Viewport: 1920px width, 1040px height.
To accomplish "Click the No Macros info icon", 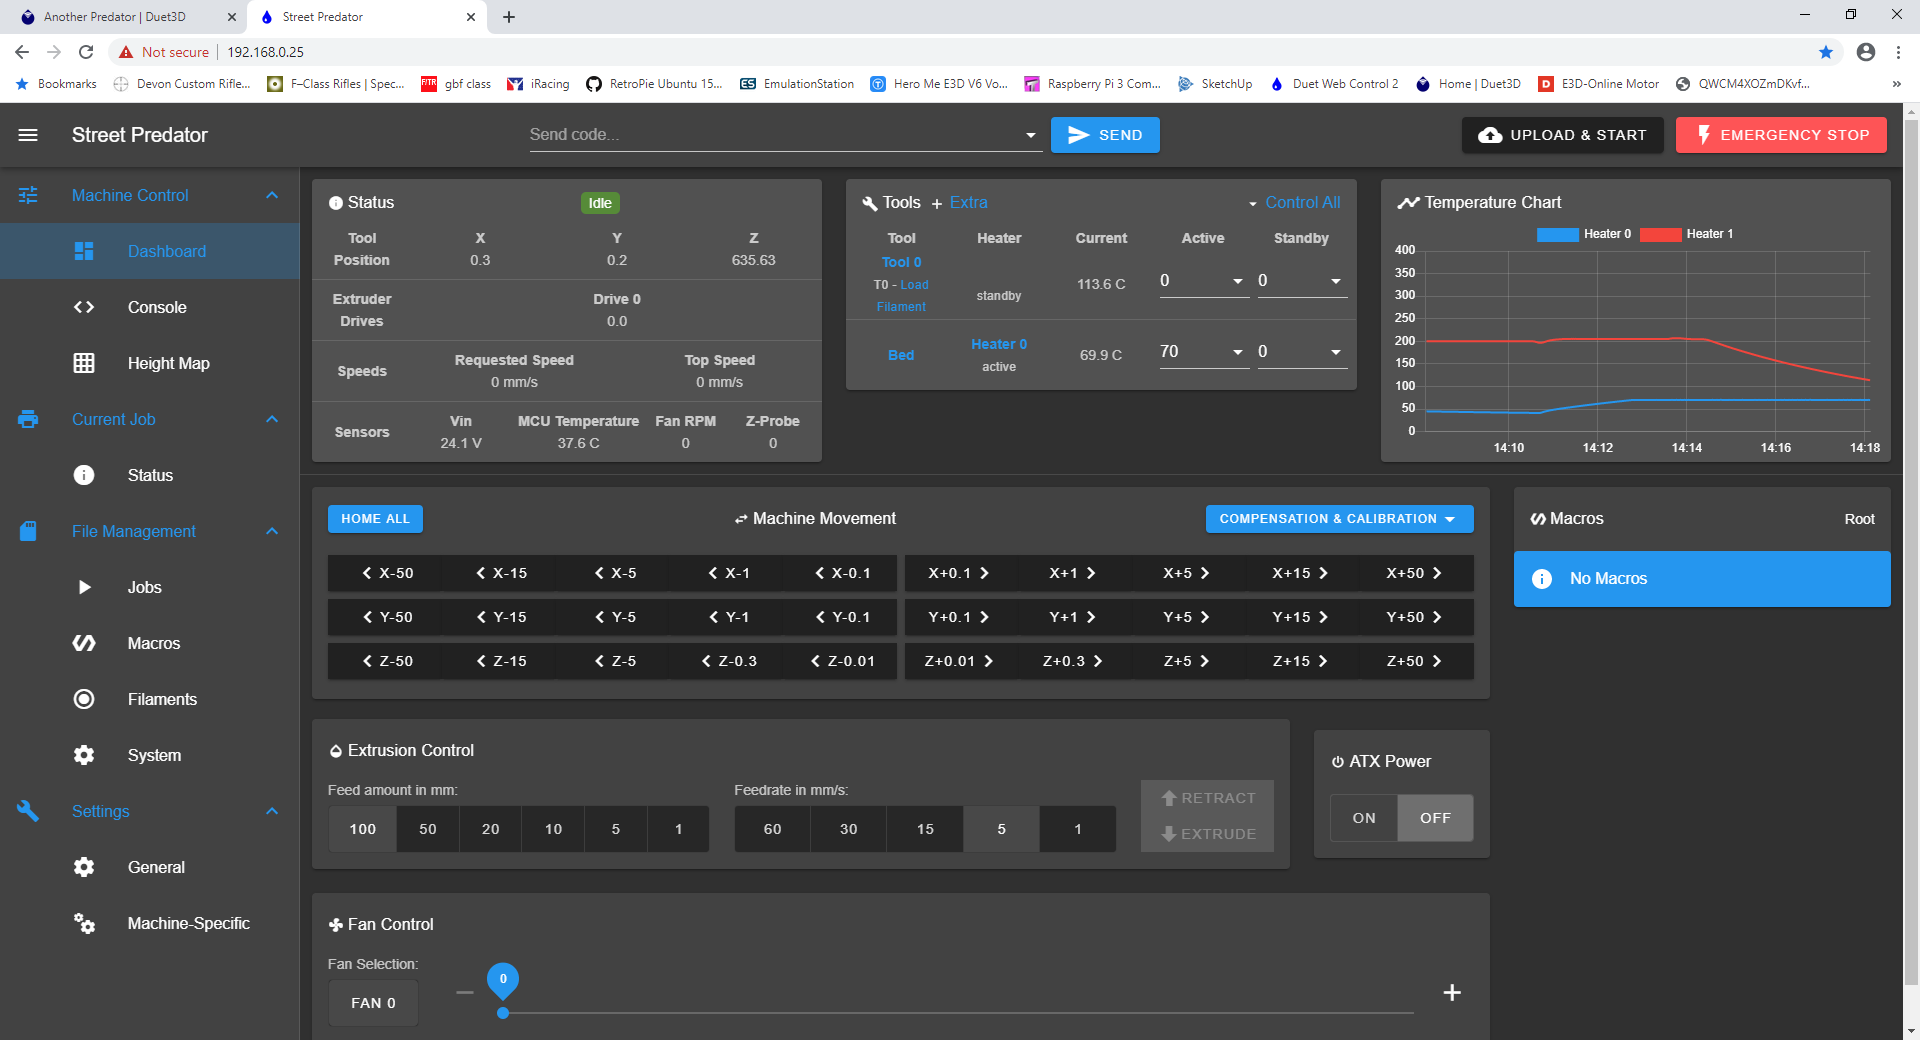I will 1542,579.
